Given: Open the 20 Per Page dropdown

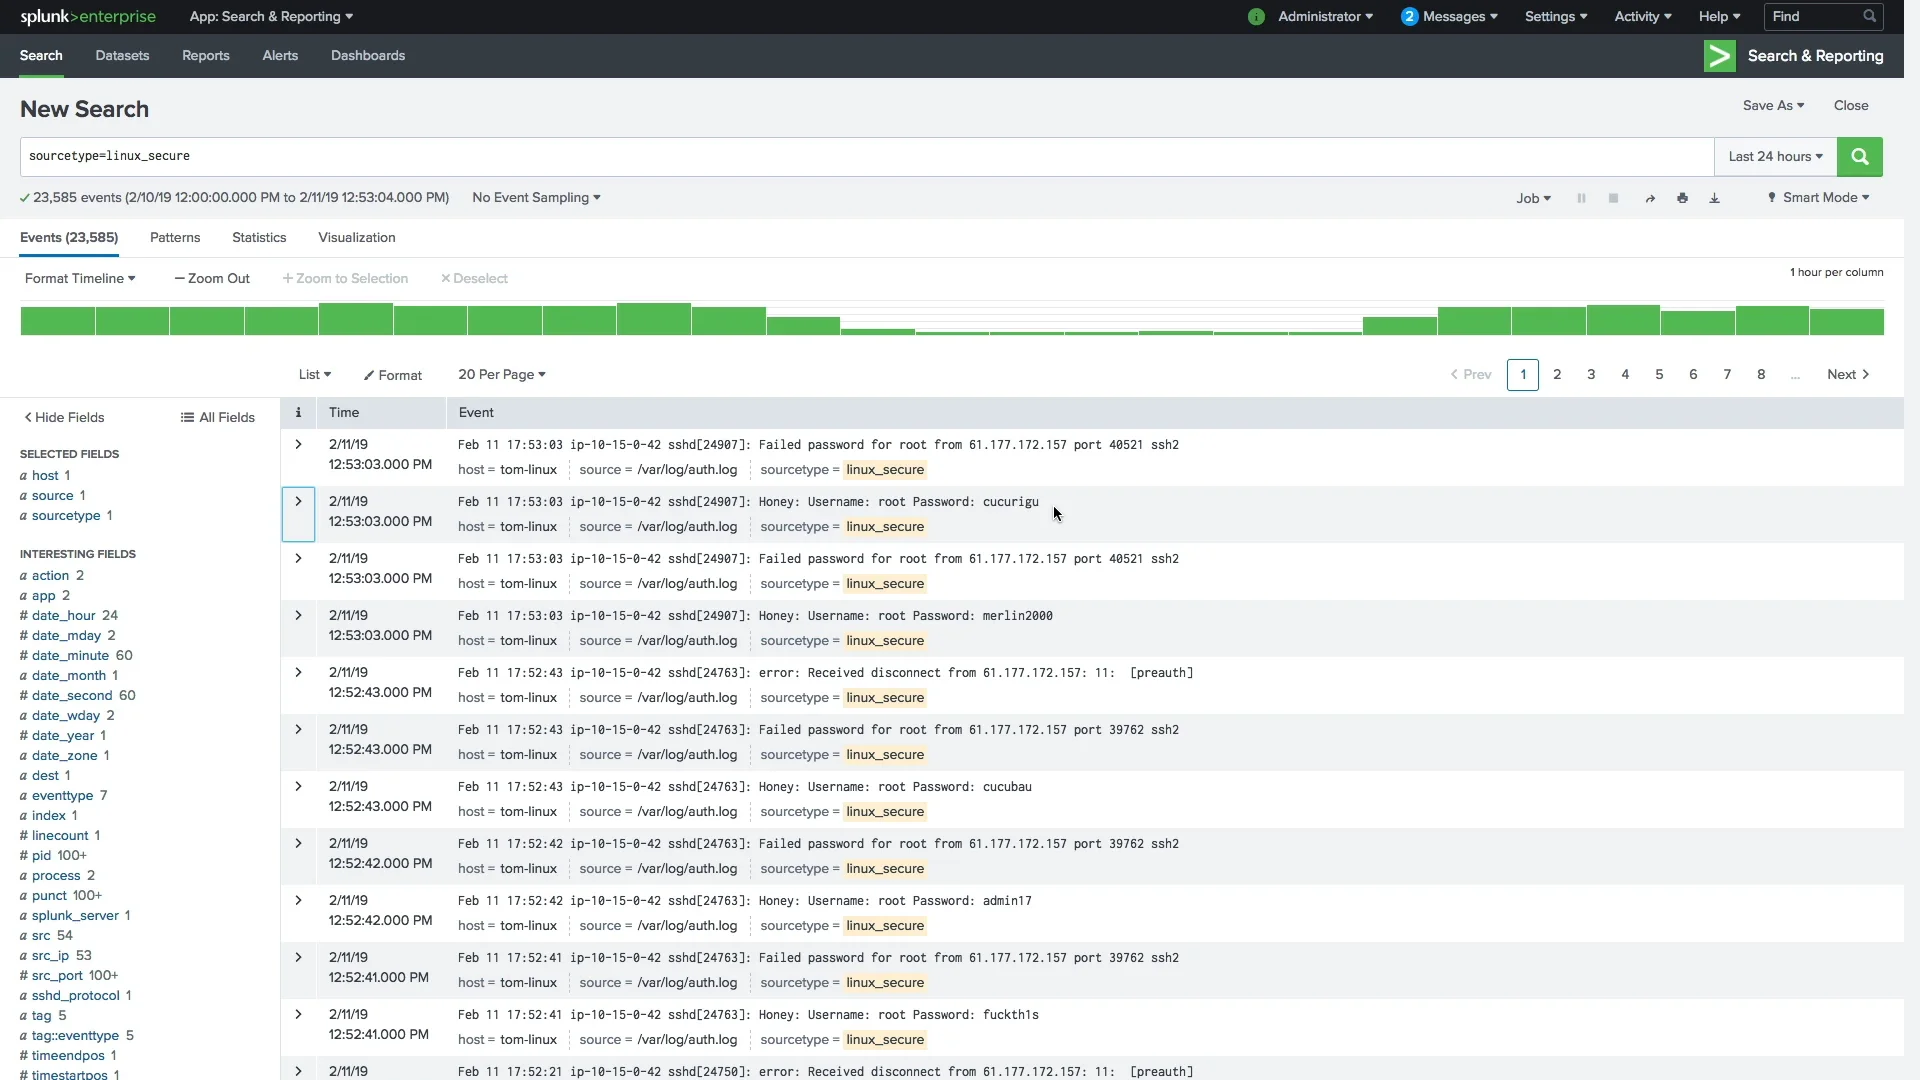Looking at the screenshot, I should [x=501, y=375].
